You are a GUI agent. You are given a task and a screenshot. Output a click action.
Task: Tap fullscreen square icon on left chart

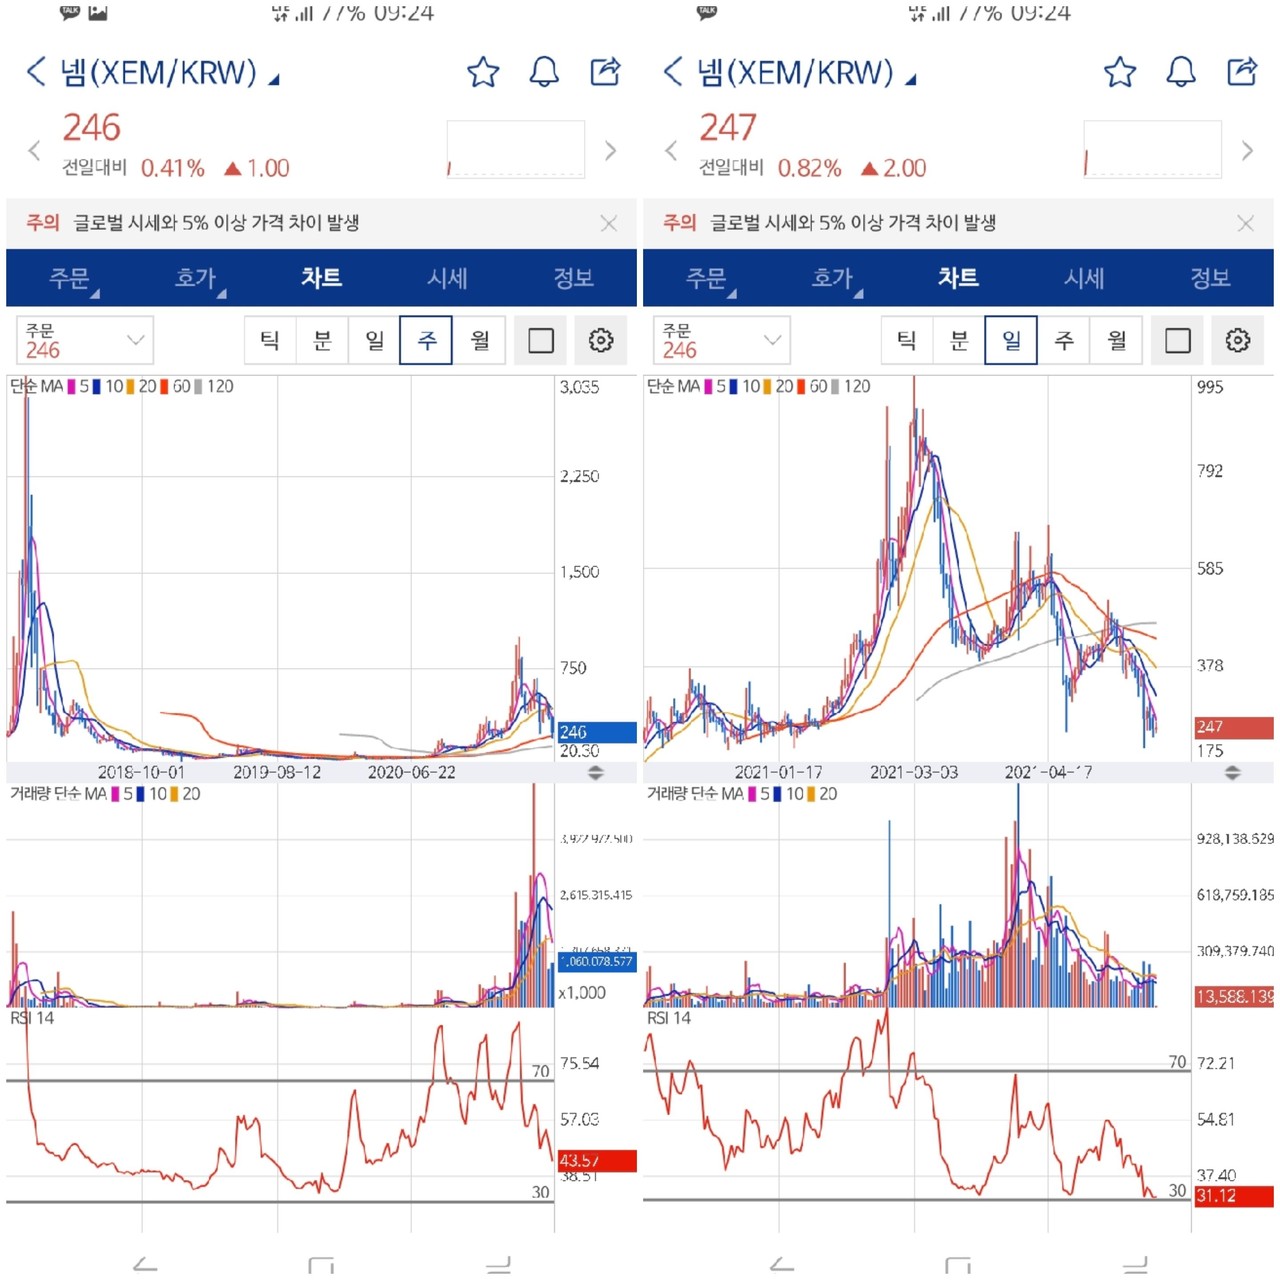click(x=541, y=341)
